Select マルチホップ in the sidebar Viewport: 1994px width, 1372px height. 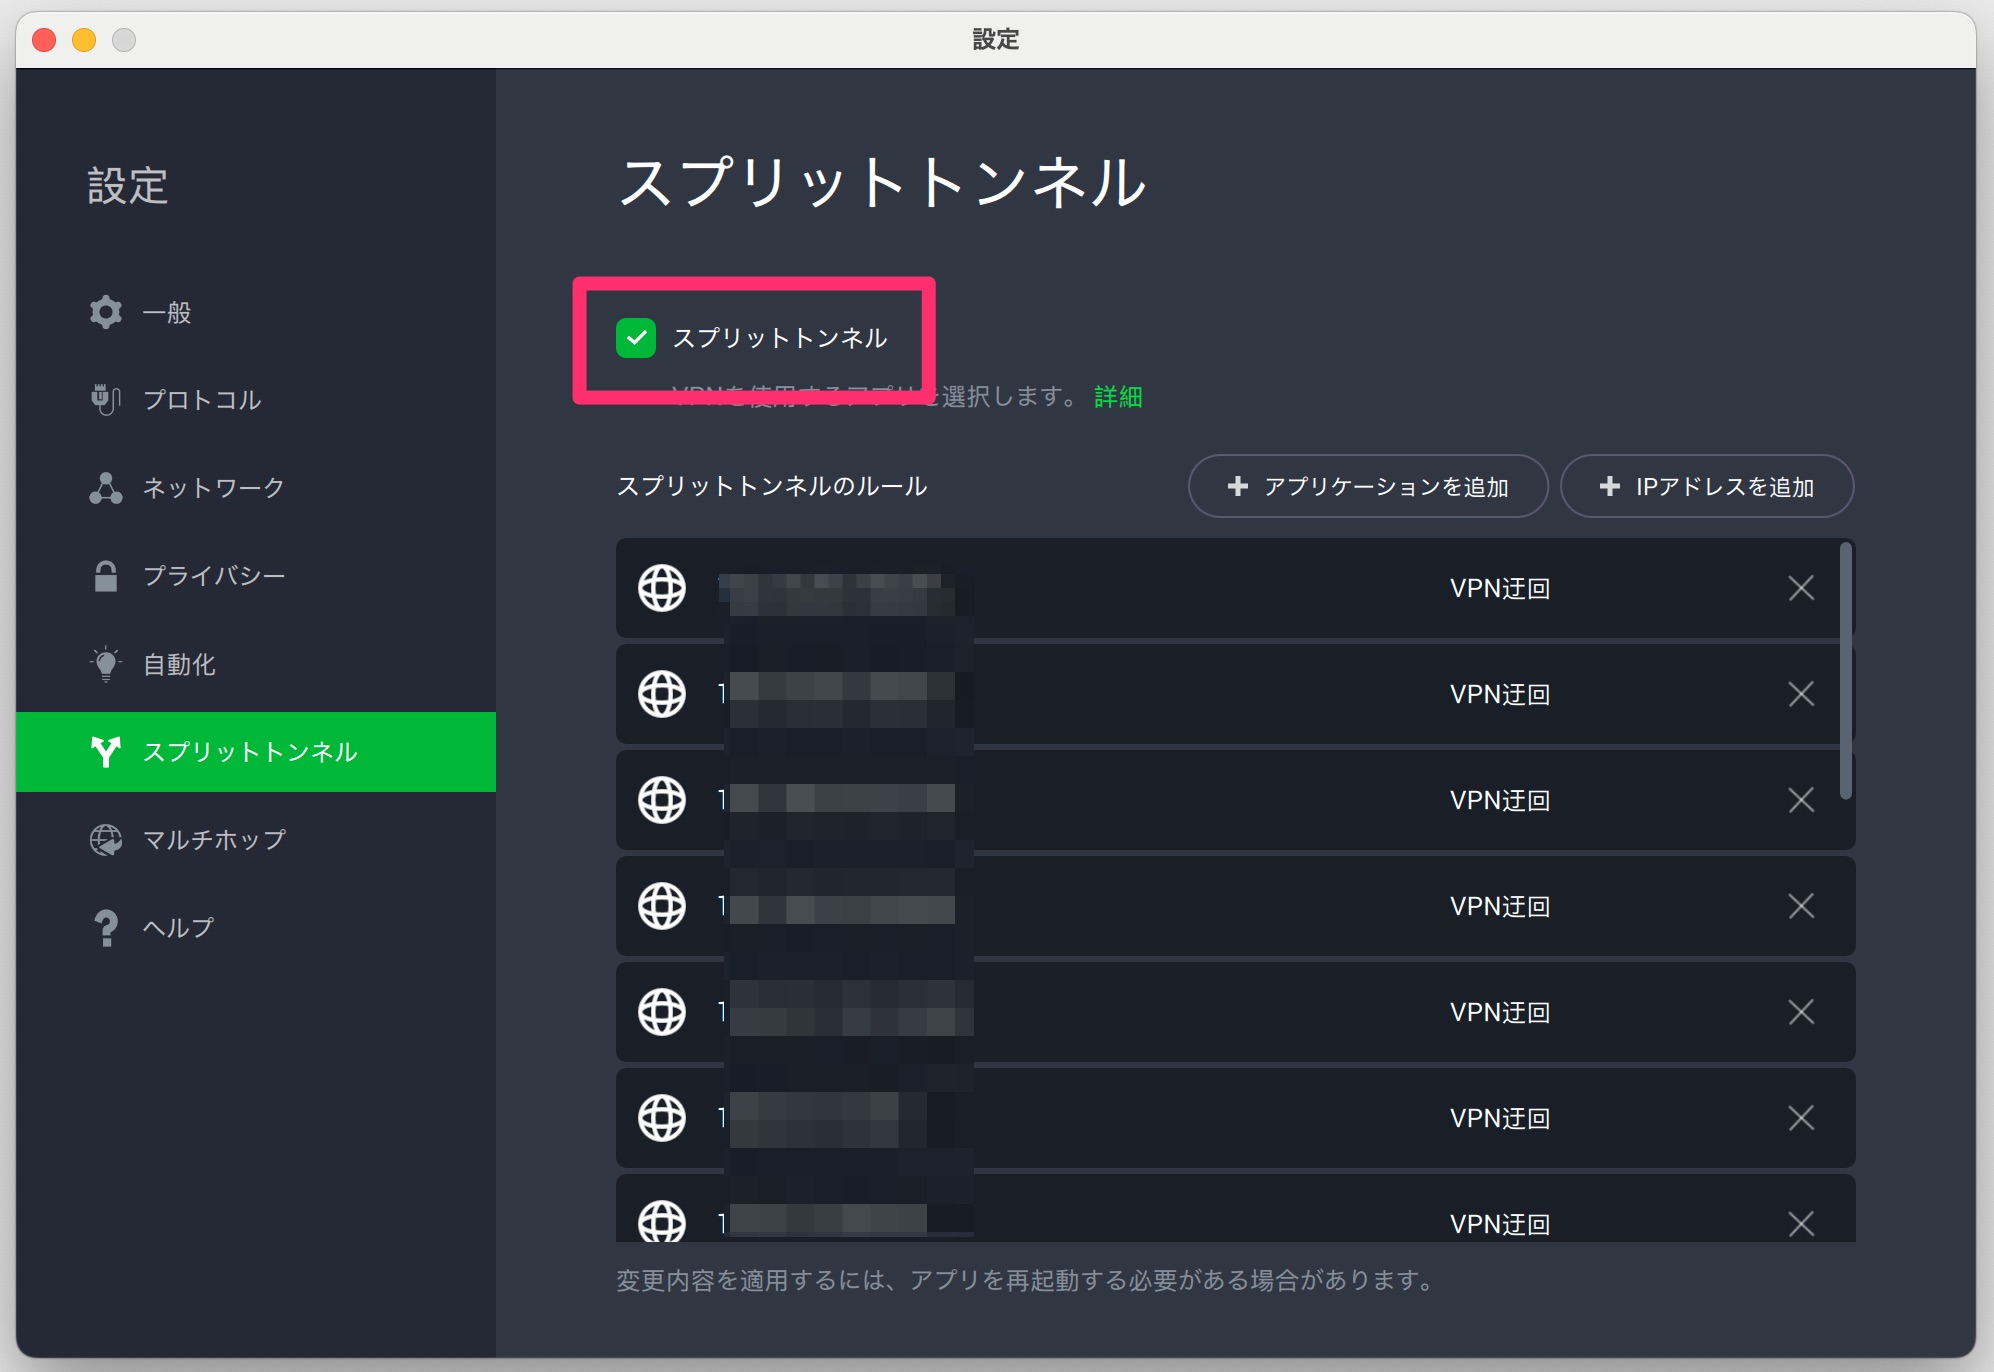coord(256,840)
